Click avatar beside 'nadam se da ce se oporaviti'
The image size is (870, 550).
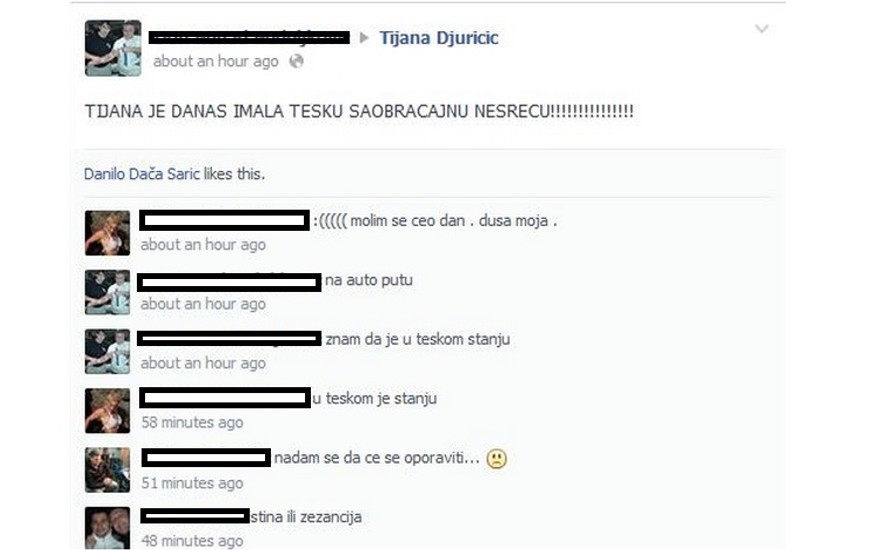pyautogui.click(x=107, y=470)
